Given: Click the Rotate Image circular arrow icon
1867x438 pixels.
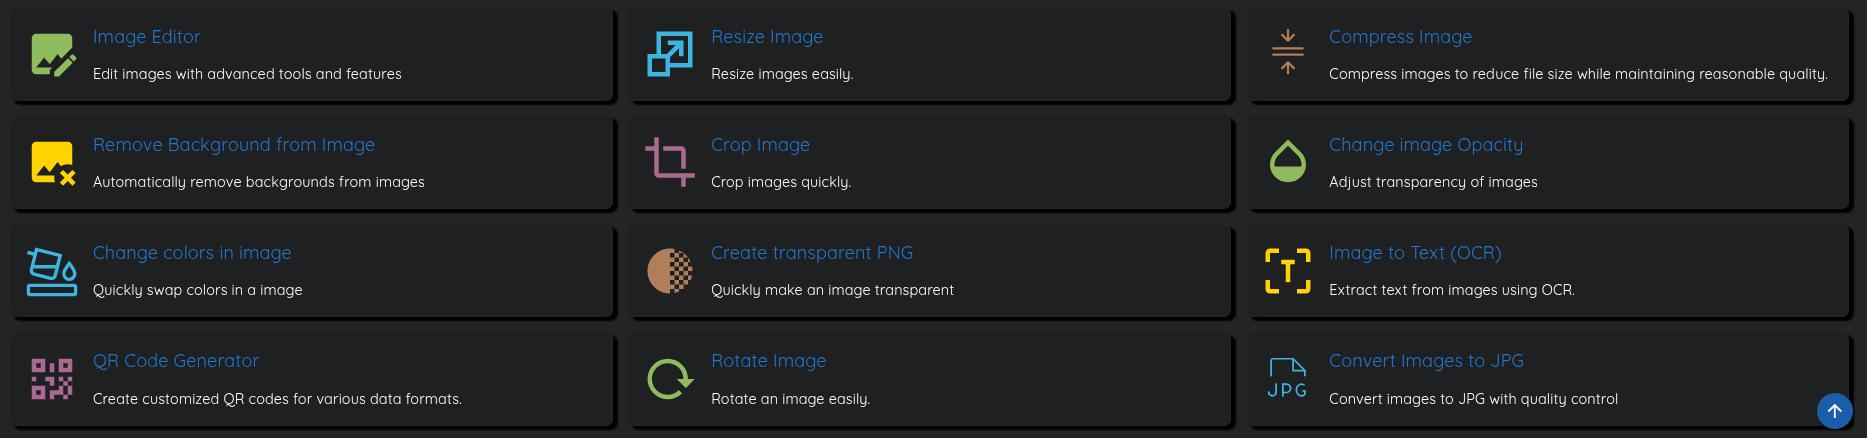Looking at the screenshot, I should [670, 379].
